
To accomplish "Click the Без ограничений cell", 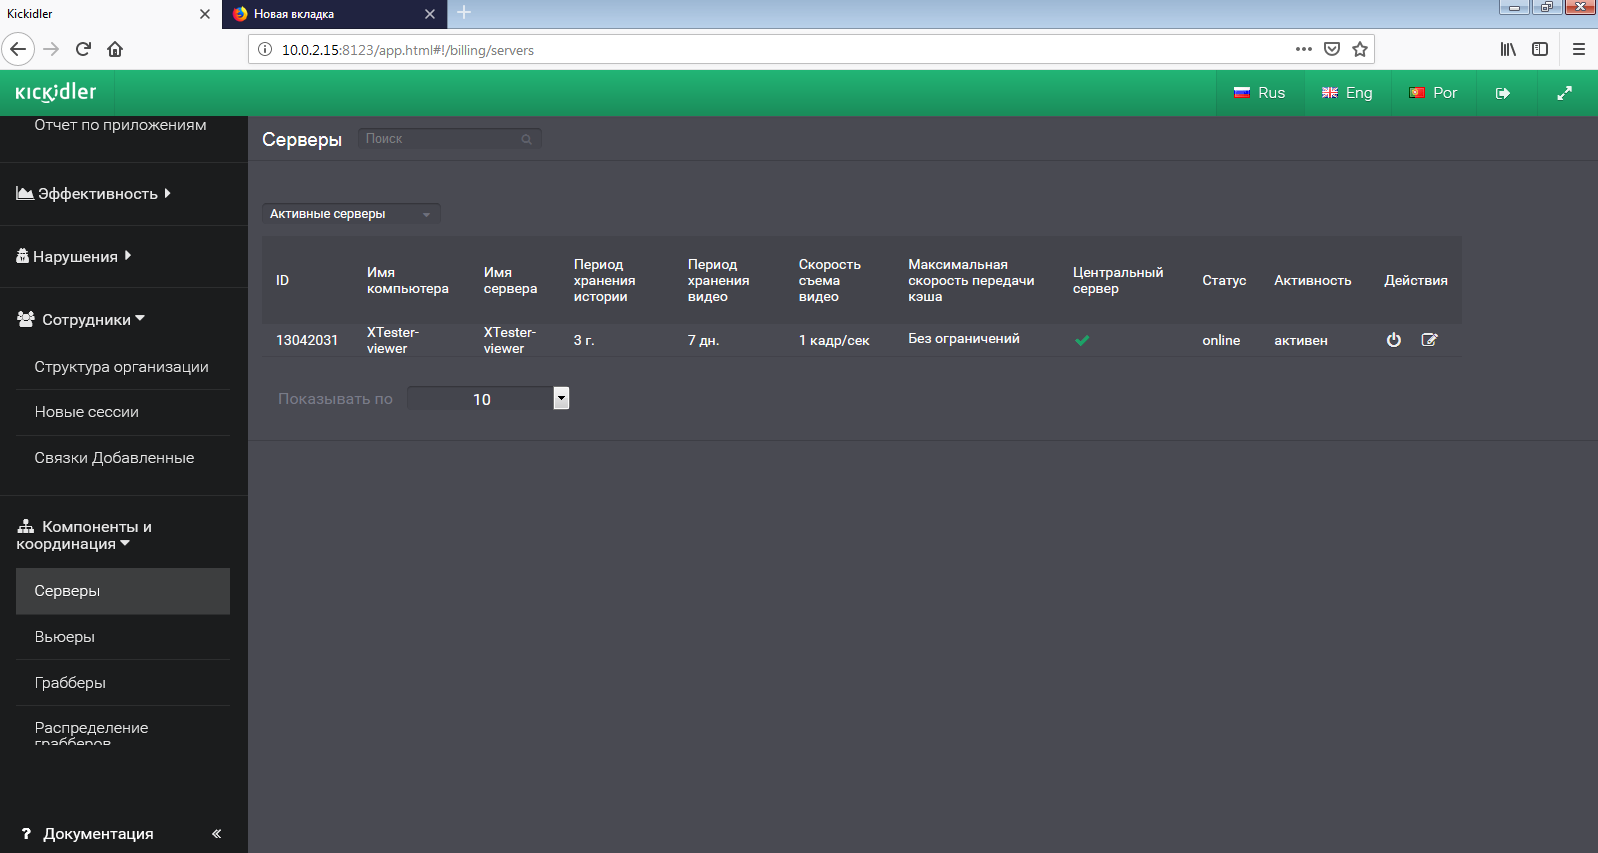I will pyautogui.click(x=963, y=339).
